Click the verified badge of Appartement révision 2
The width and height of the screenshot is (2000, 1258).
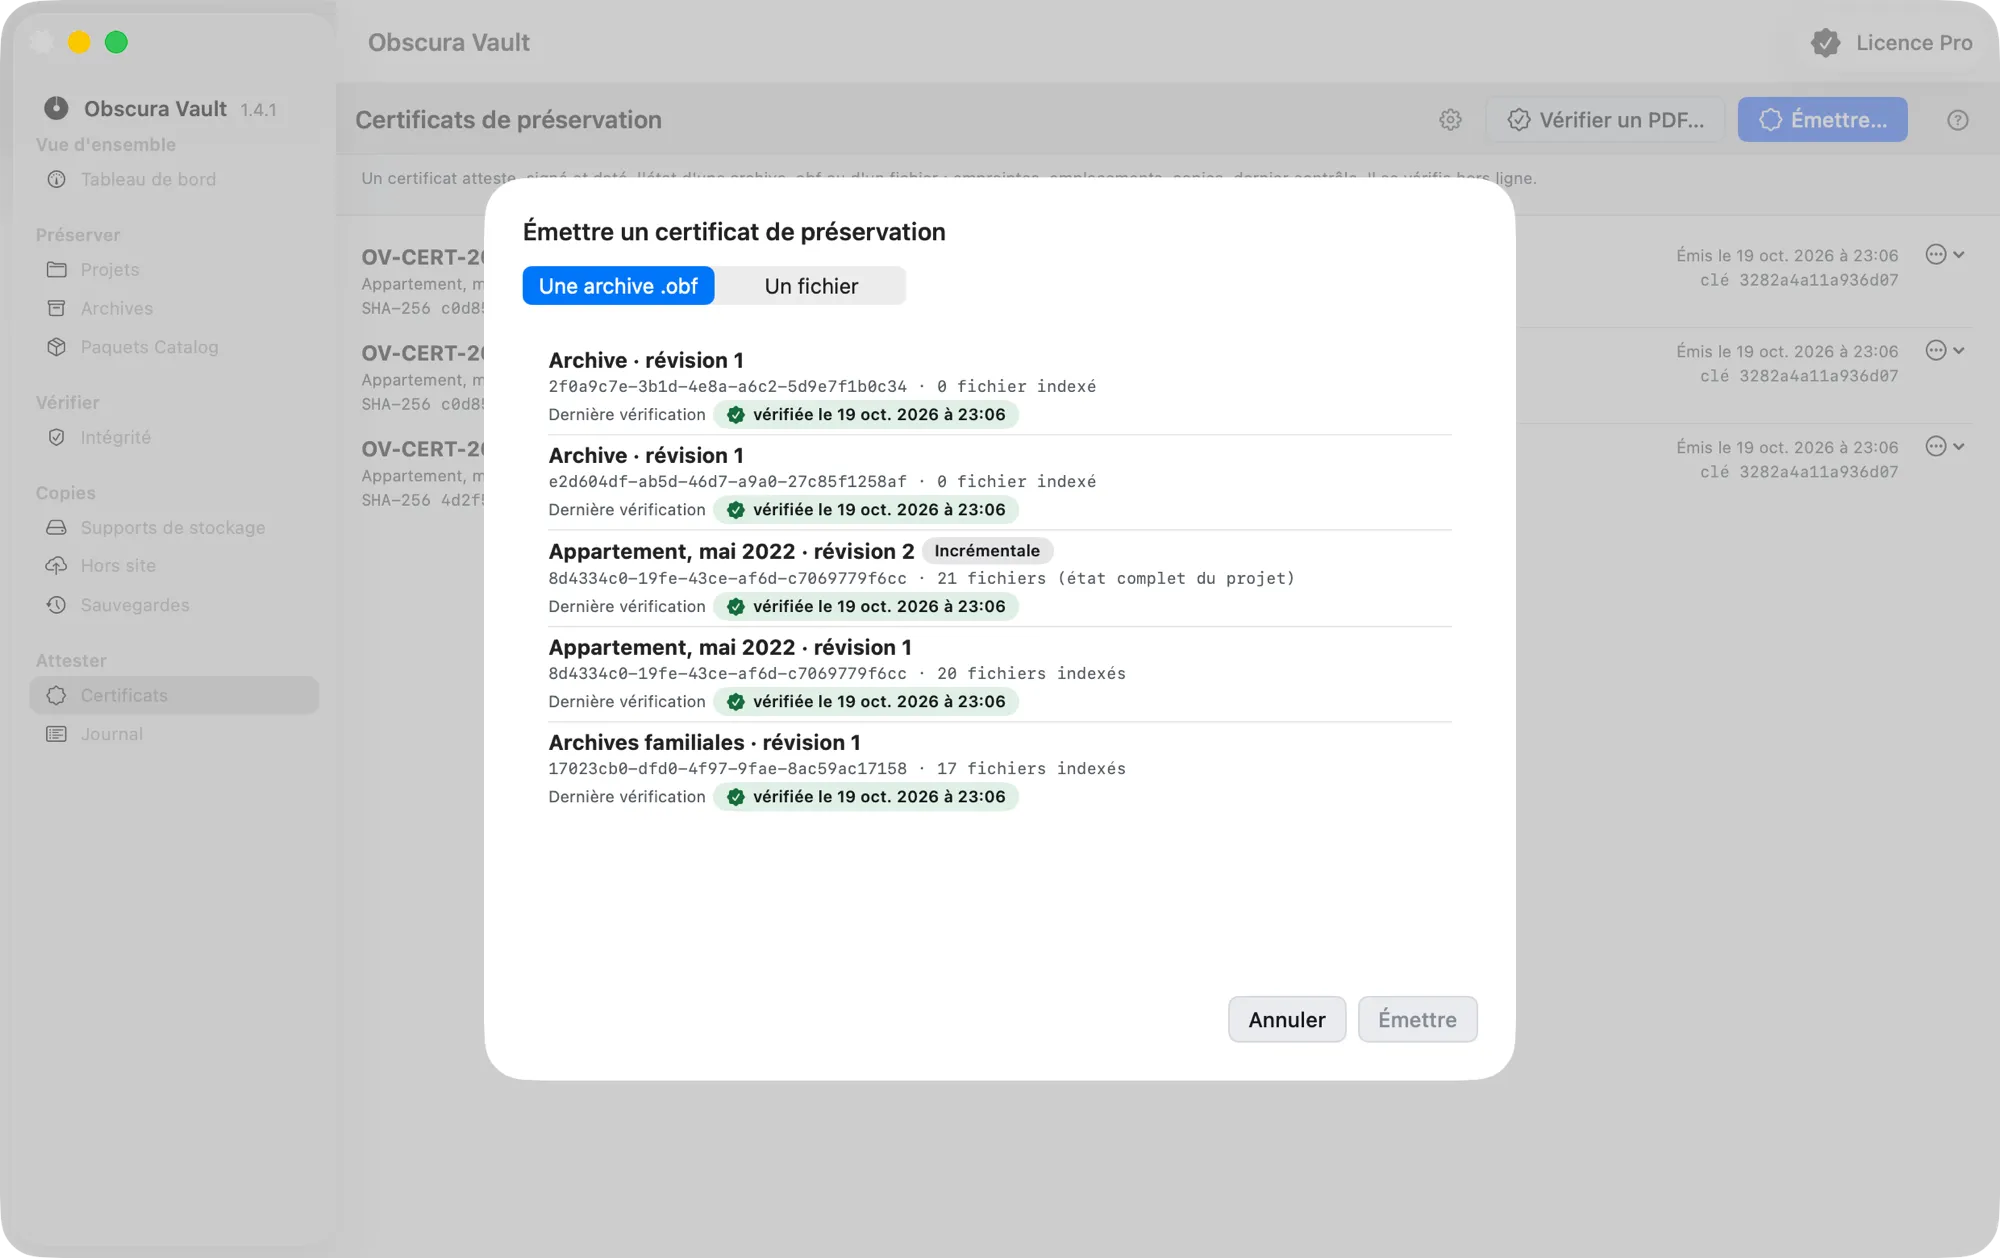866,607
